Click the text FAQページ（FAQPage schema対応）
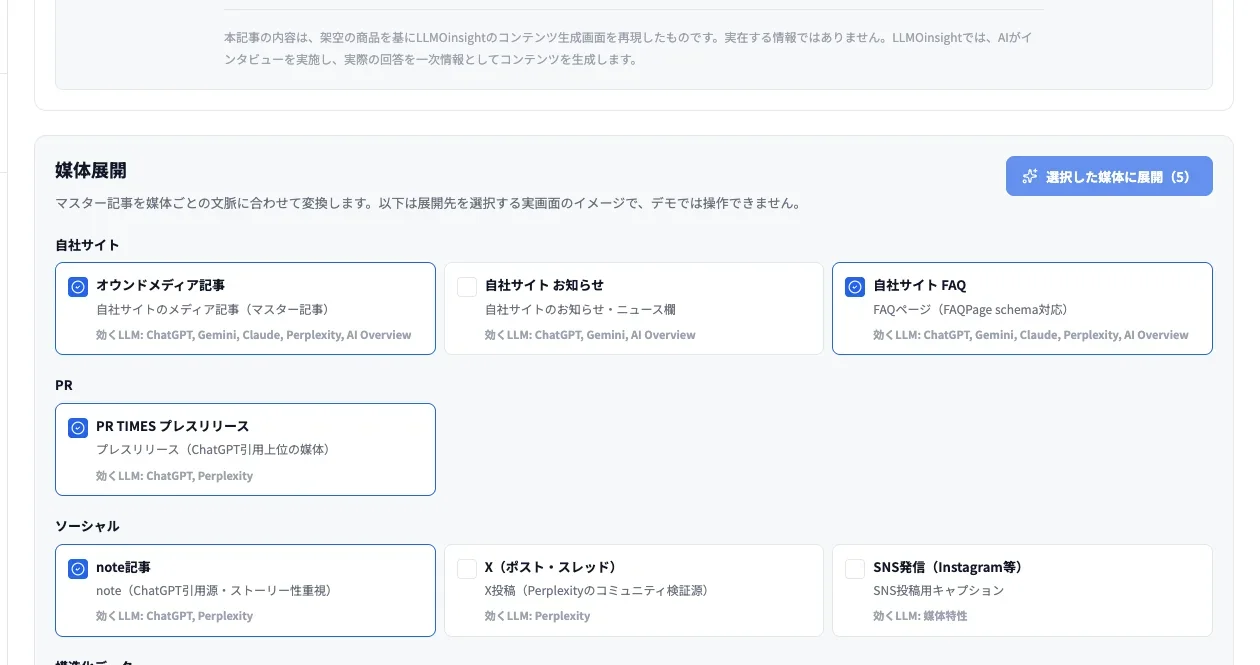The width and height of the screenshot is (1260, 665). coord(971,310)
